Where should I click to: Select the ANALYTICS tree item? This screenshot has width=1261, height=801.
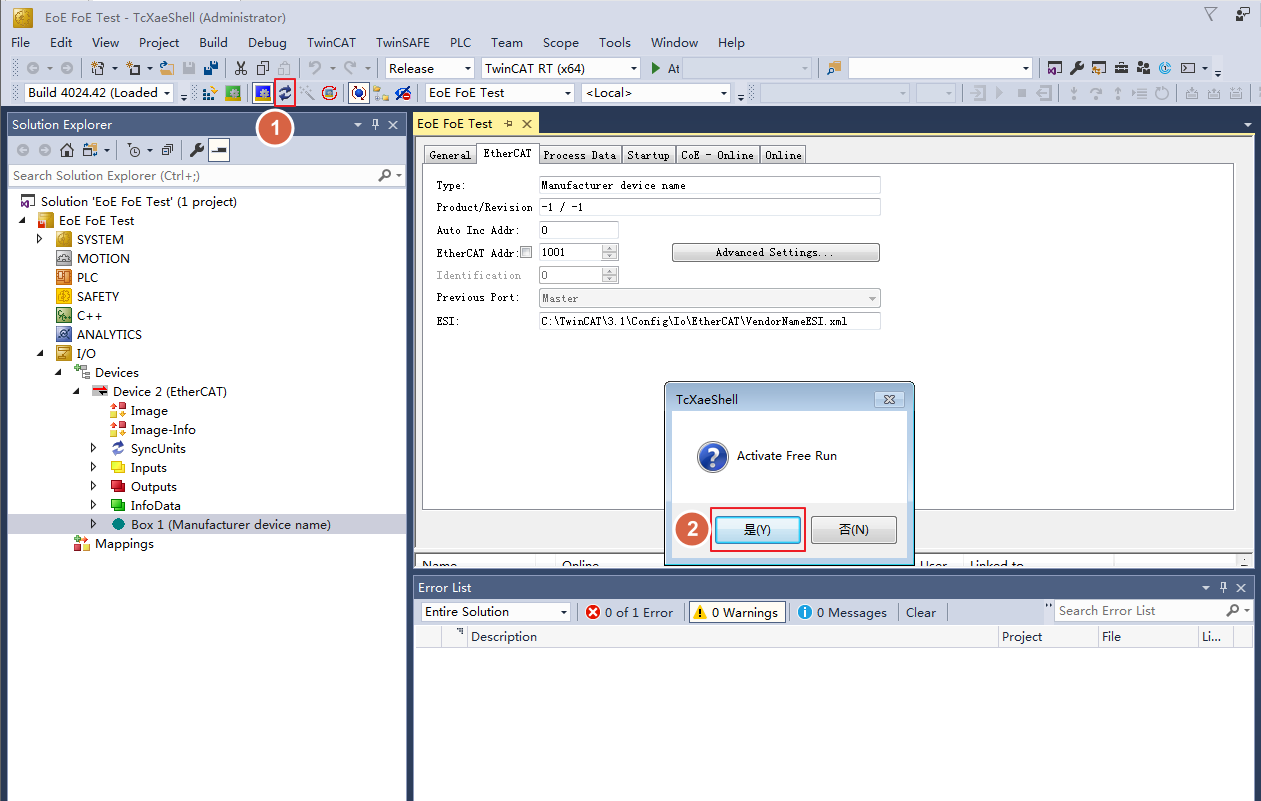[109, 334]
